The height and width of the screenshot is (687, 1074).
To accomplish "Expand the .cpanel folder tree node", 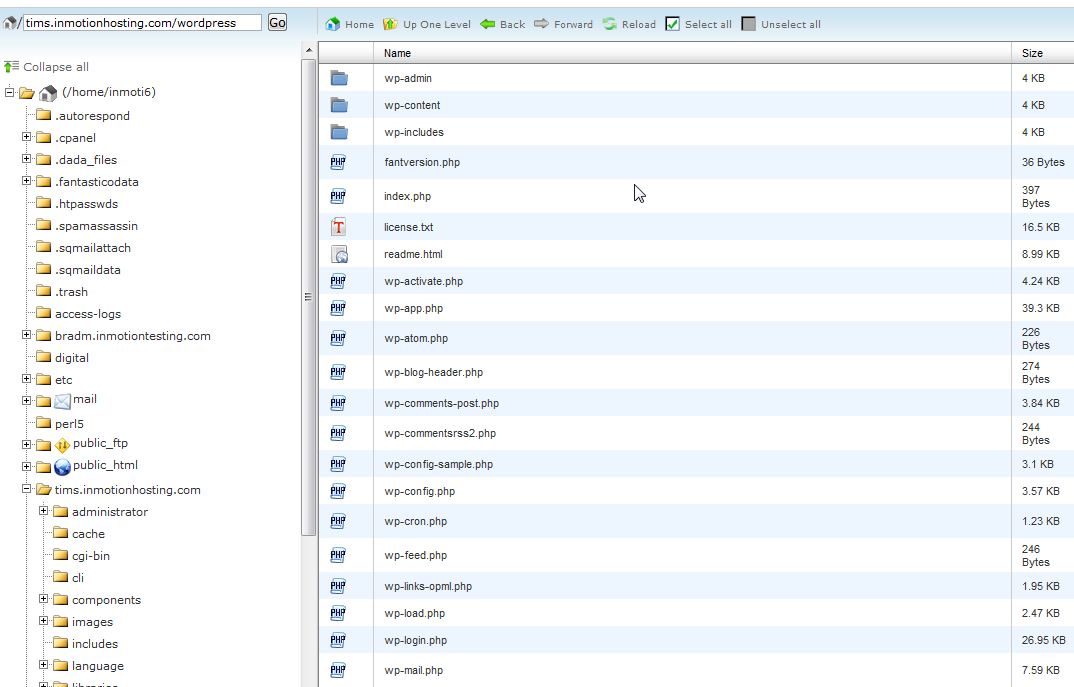I will coord(27,138).
